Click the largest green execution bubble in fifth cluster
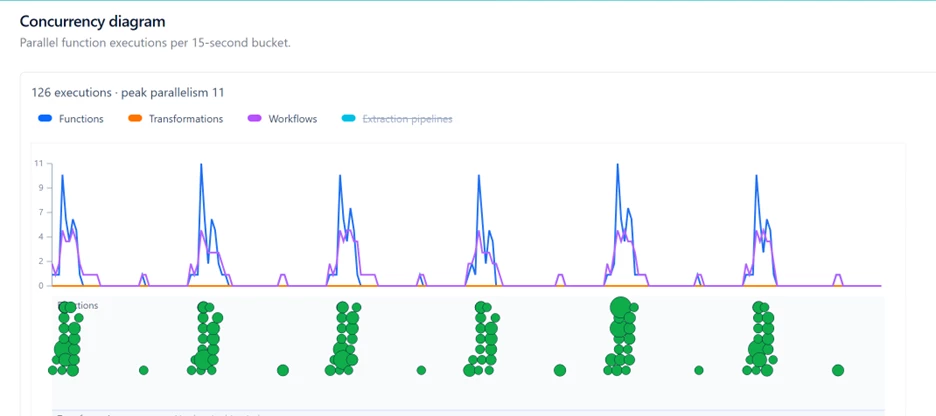Screen dimensions: 936x416 click(x=620, y=307)
